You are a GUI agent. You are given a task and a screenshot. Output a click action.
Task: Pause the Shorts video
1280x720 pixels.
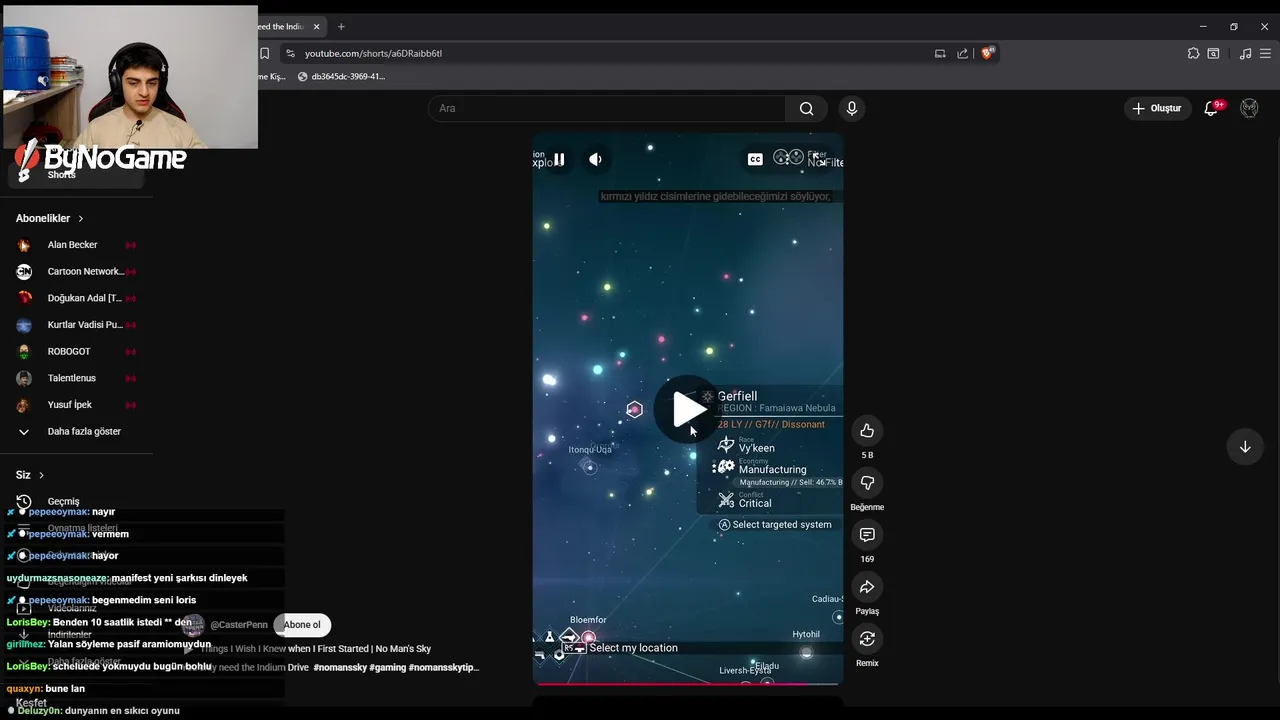coord(559,159)
